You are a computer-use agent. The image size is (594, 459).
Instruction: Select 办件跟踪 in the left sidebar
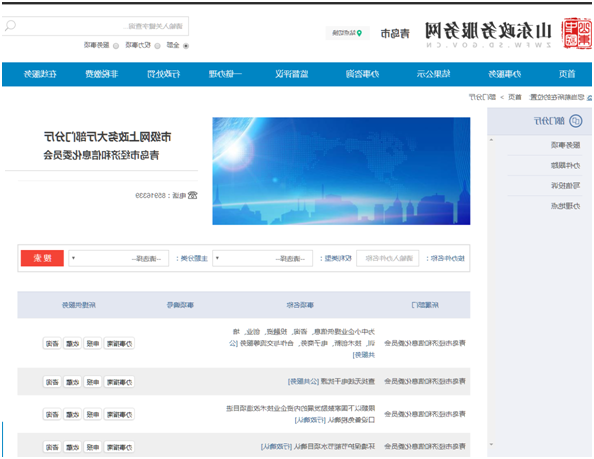[x=565, y=165]
